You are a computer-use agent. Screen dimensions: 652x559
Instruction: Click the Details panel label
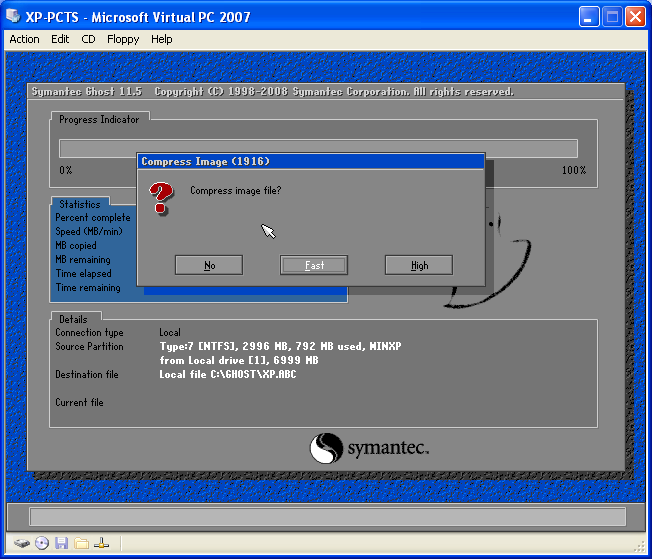[73, 319]
